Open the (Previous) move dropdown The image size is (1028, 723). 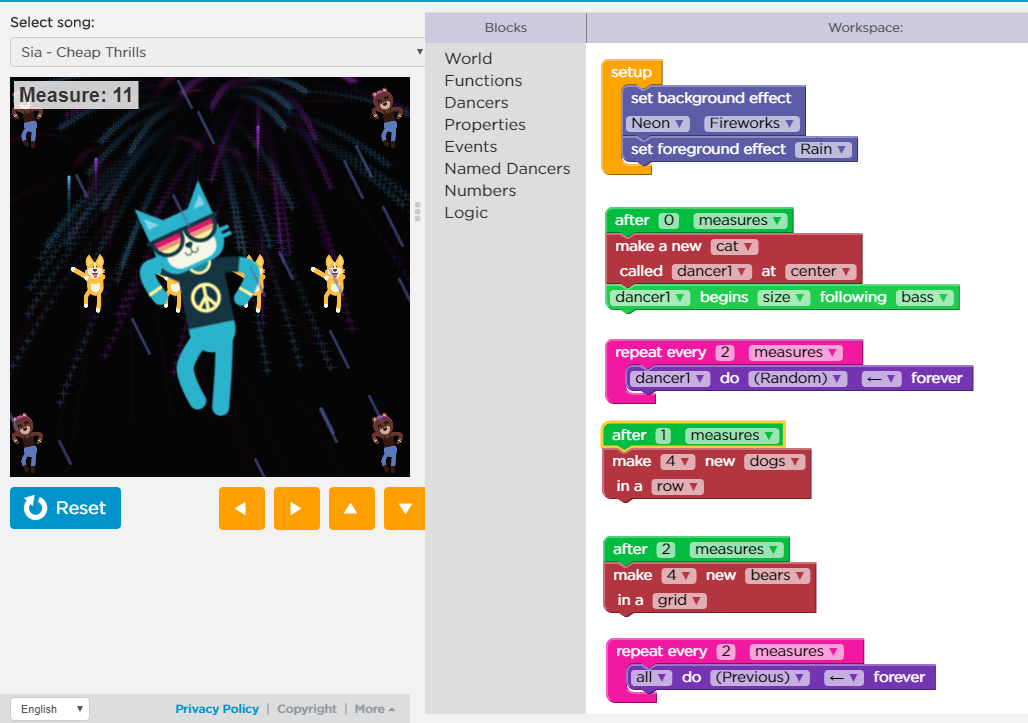coord(760,678)
